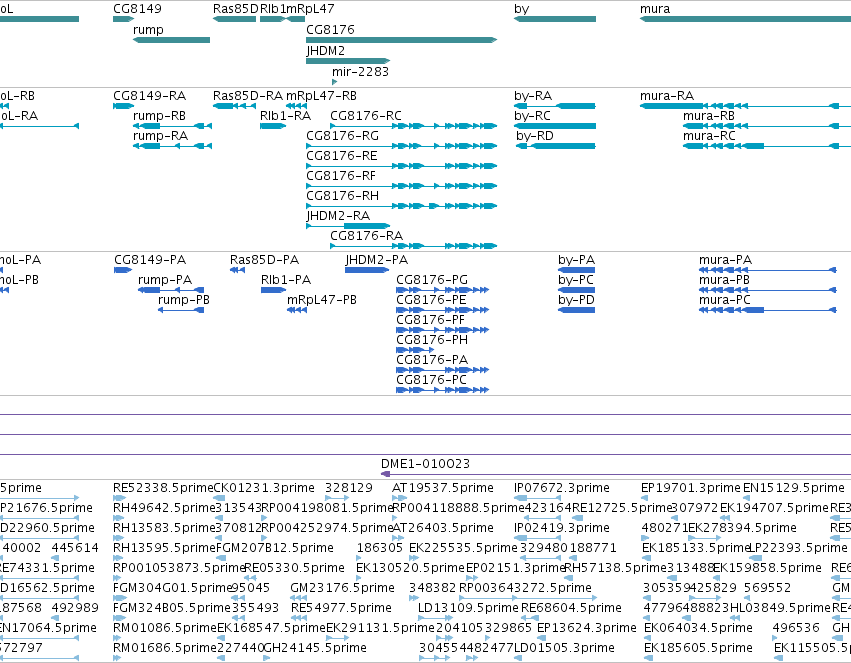Select EST IP07672.3prime
Viewport: 851px width, 663px height.
coord(562,488)
